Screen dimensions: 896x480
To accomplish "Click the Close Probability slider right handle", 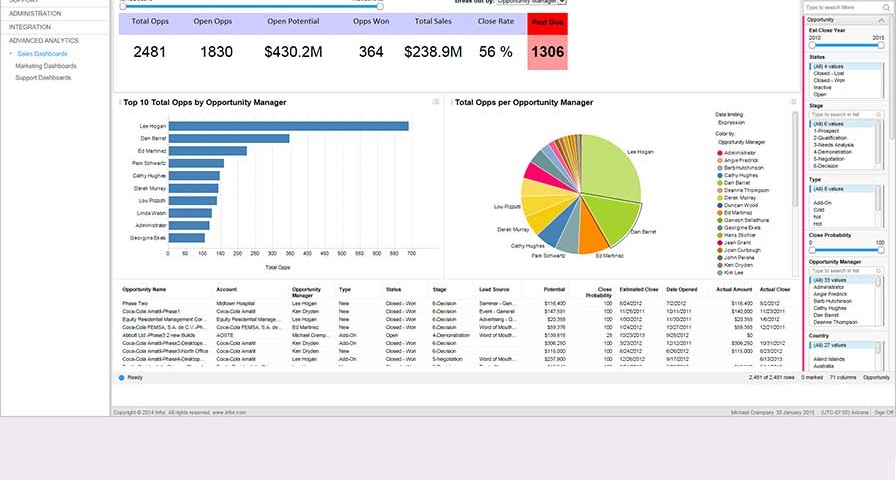I will click(881, 250).
